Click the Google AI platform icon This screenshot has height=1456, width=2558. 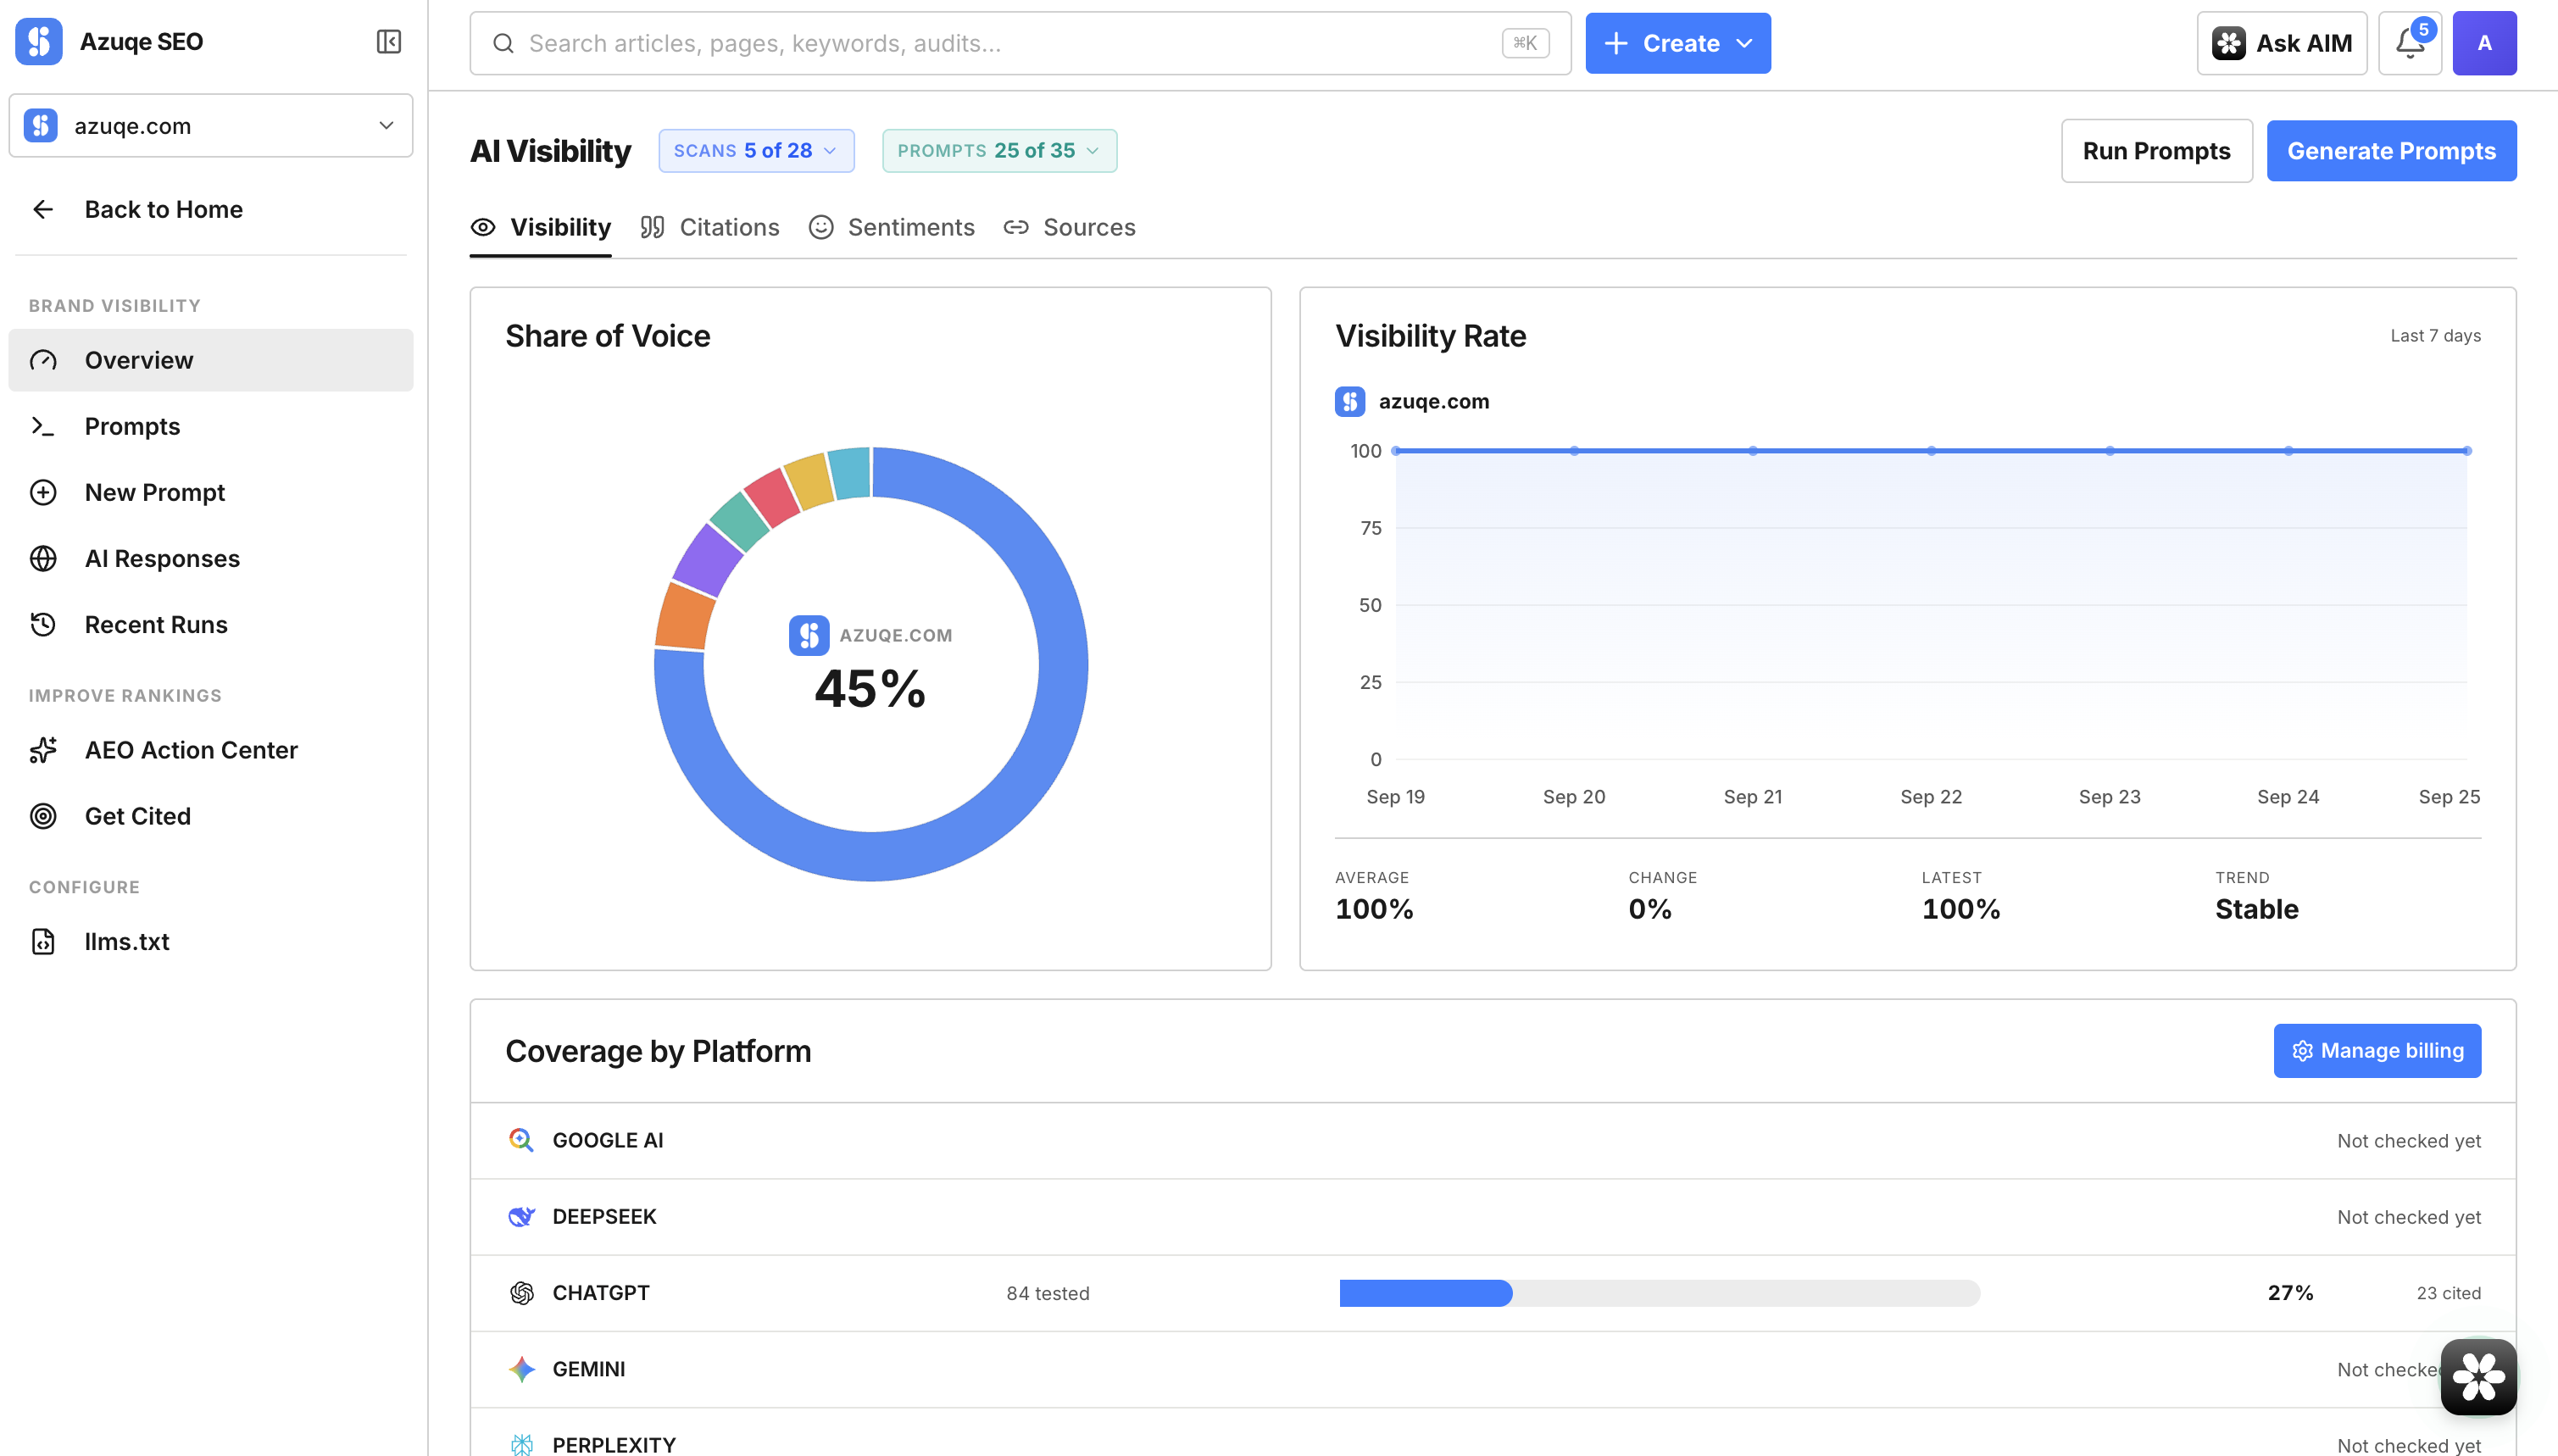(x=521, y=1140)
